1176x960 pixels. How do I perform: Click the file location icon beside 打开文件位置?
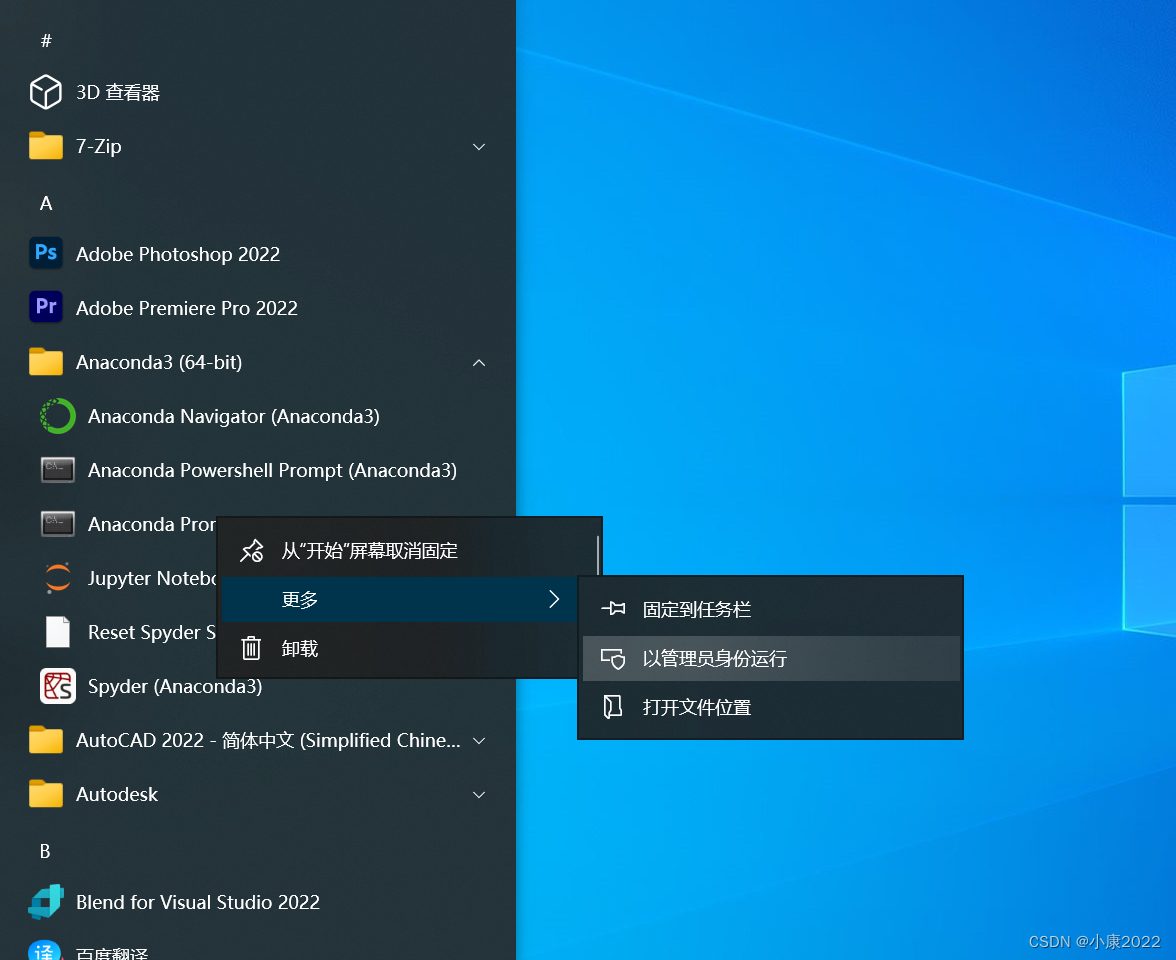coord(613,706)
